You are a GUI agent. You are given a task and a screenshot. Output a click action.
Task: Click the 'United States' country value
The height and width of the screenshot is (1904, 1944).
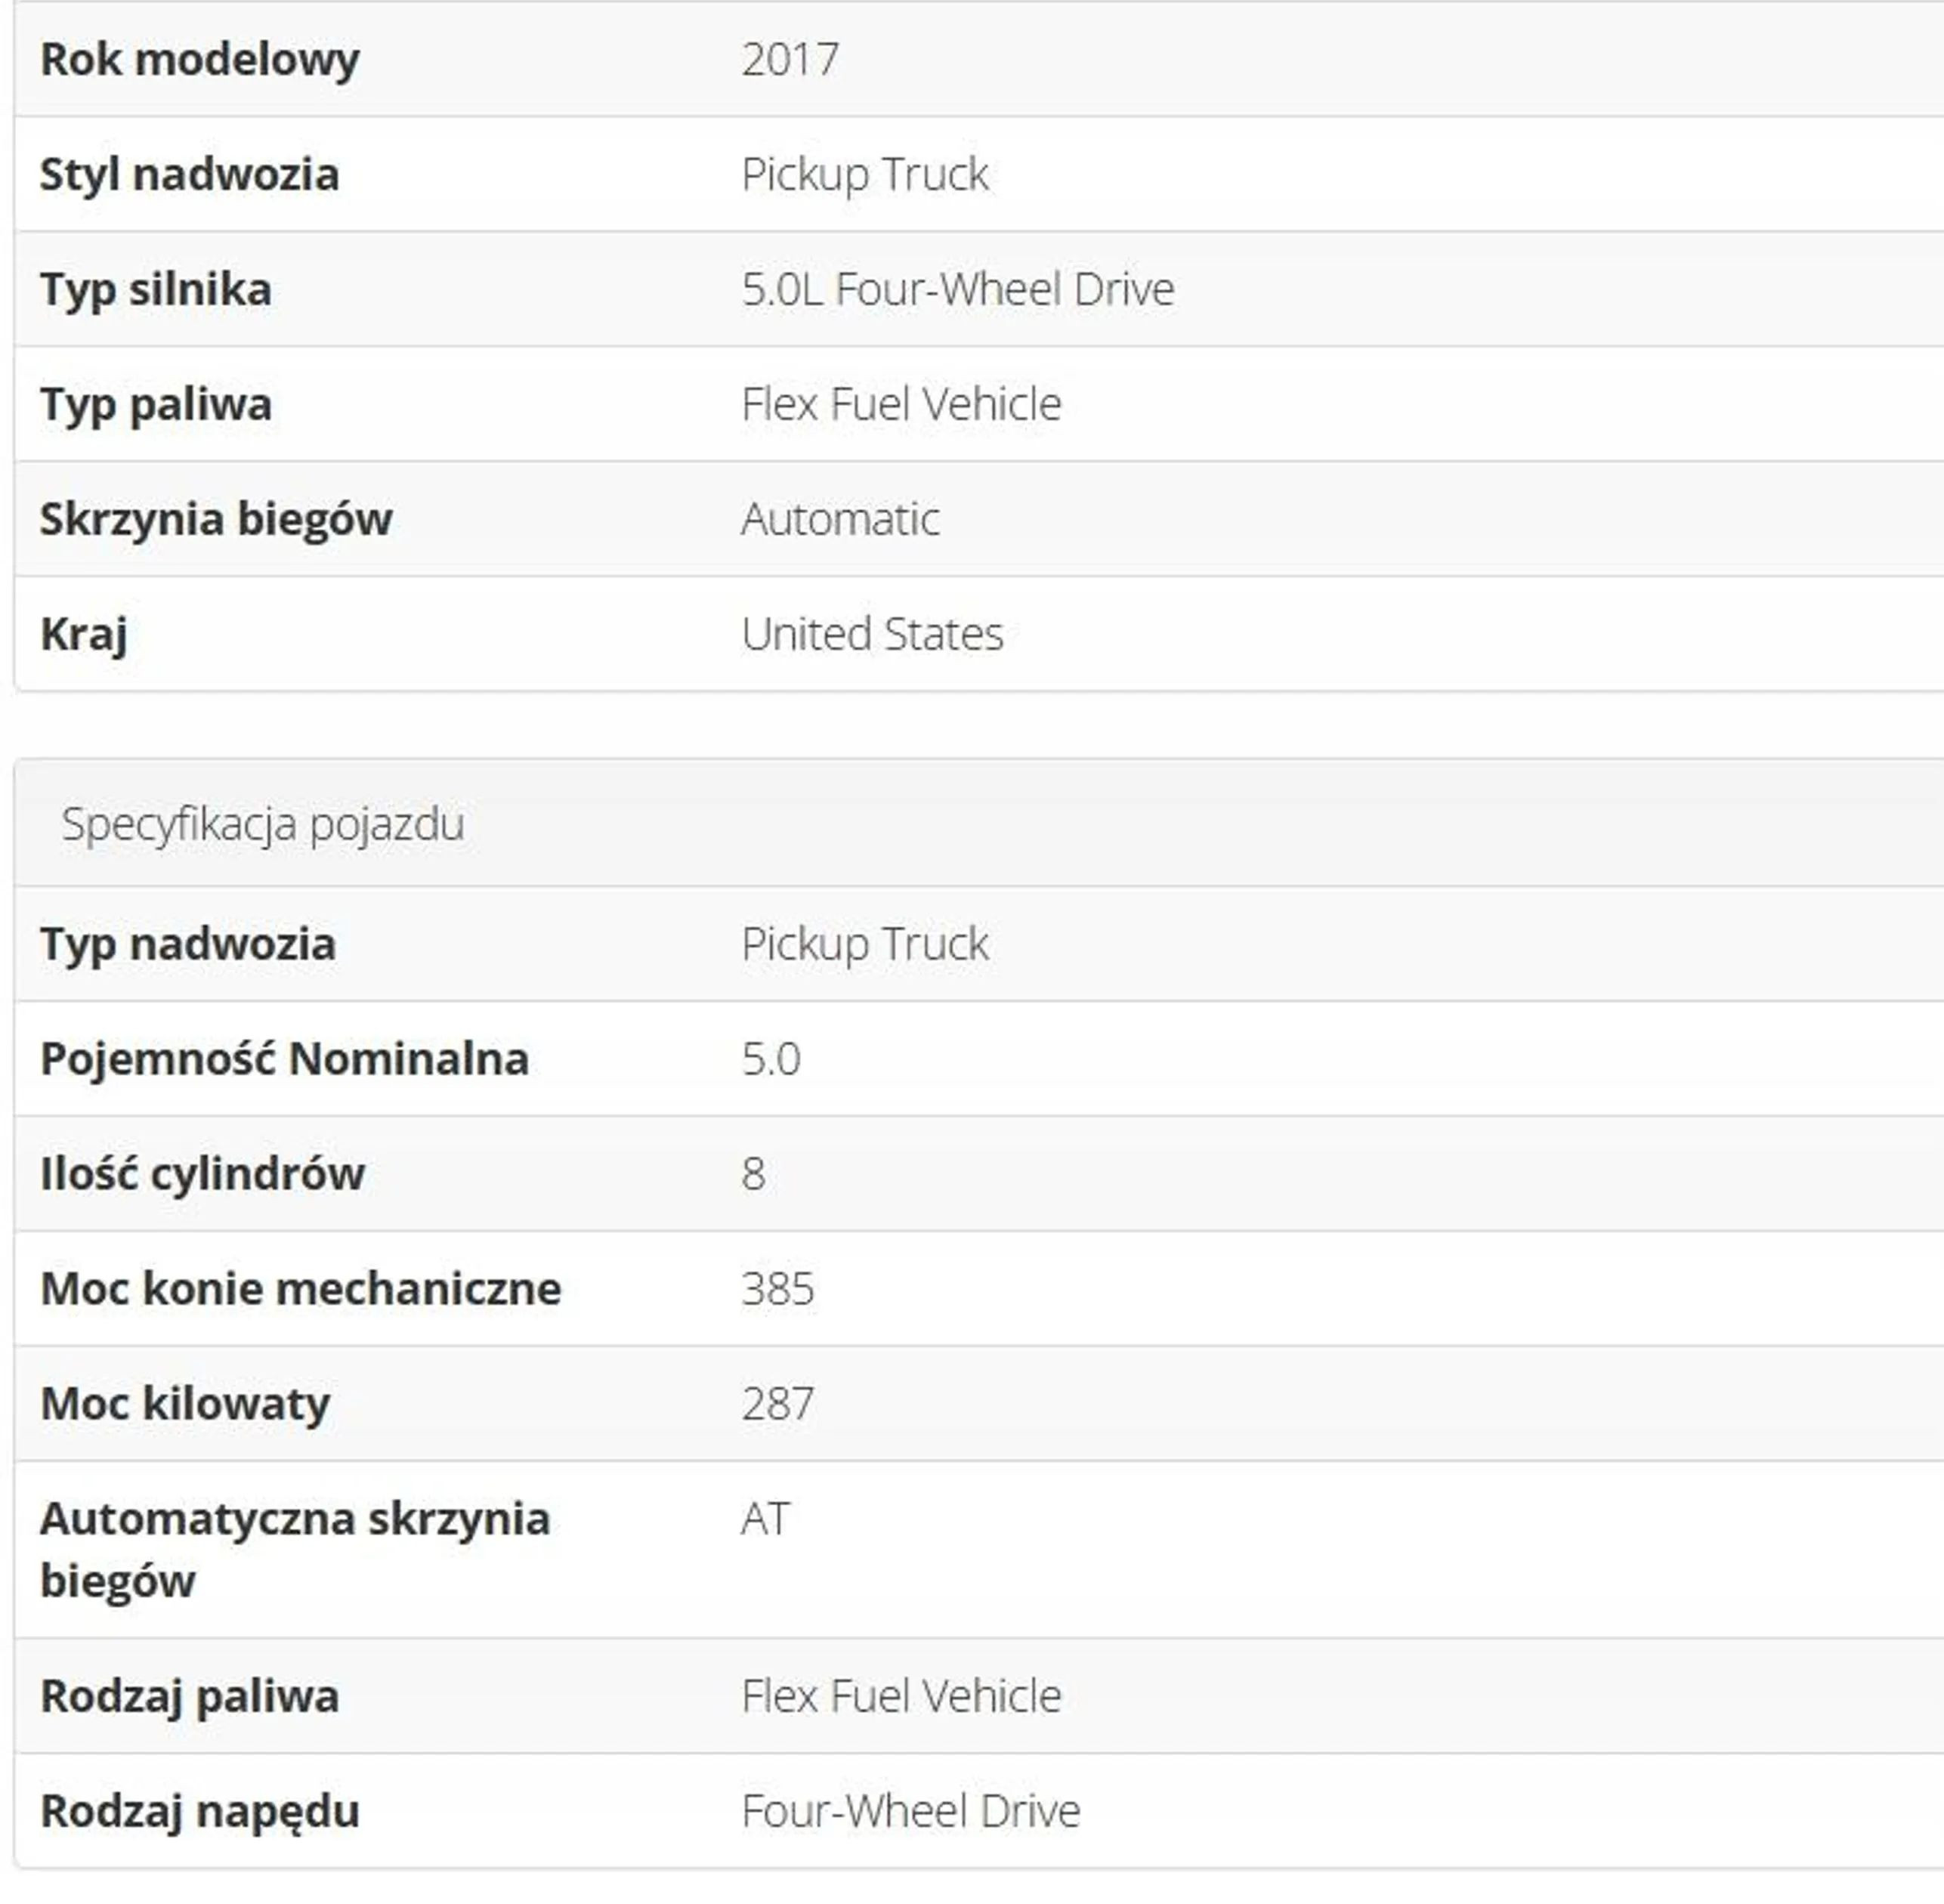[x=871, y=634]
